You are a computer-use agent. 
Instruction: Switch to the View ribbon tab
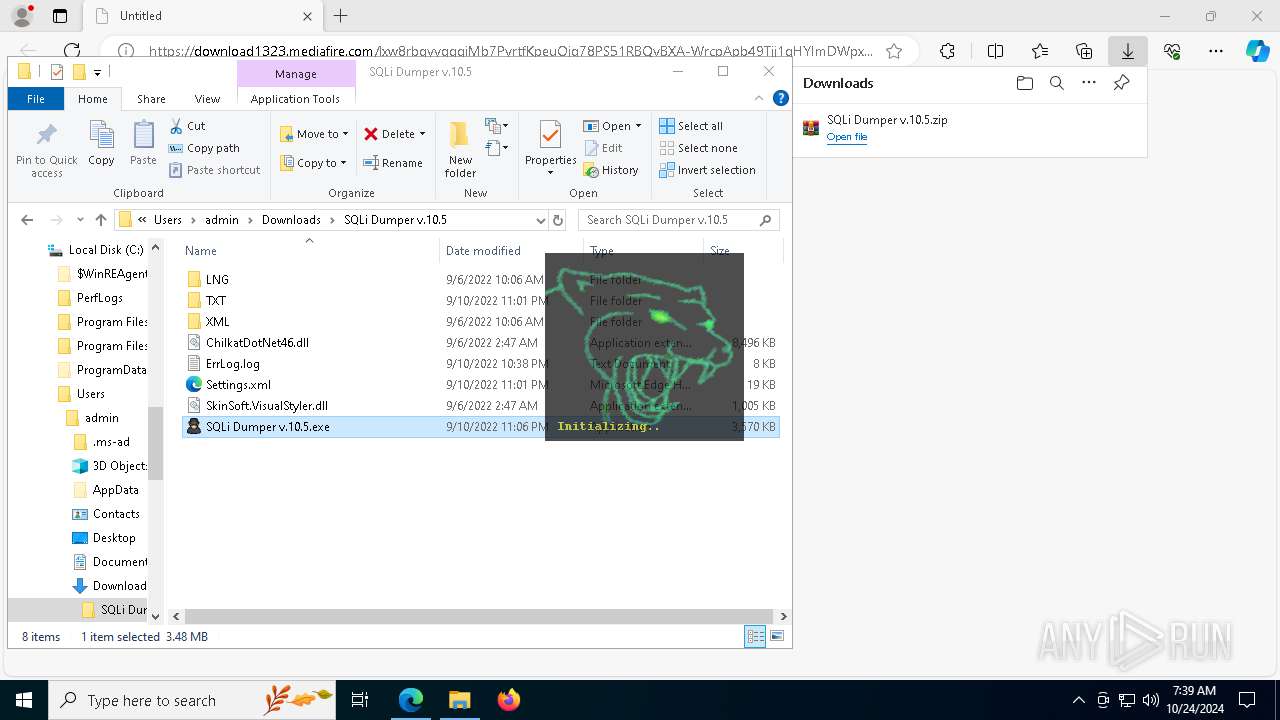pos(207,99)
